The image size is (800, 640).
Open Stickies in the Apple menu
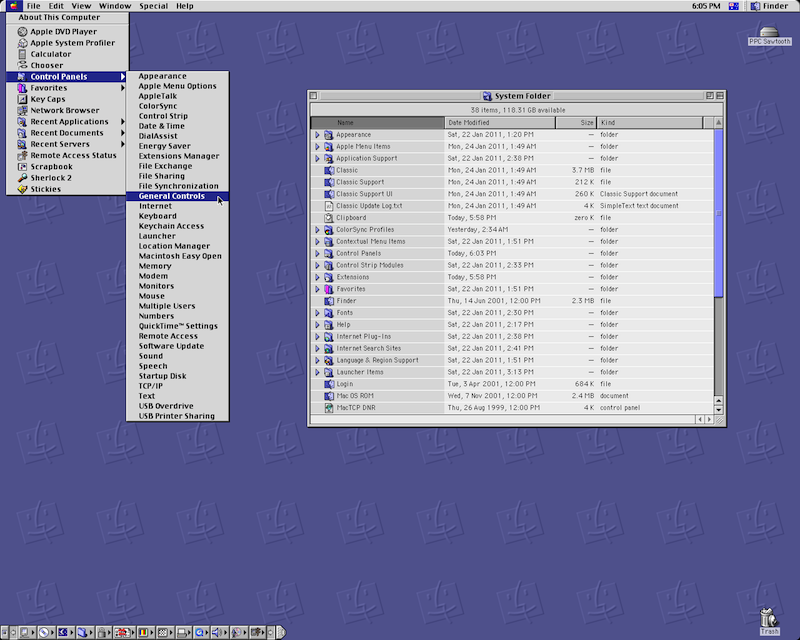[x=45, y=188]
